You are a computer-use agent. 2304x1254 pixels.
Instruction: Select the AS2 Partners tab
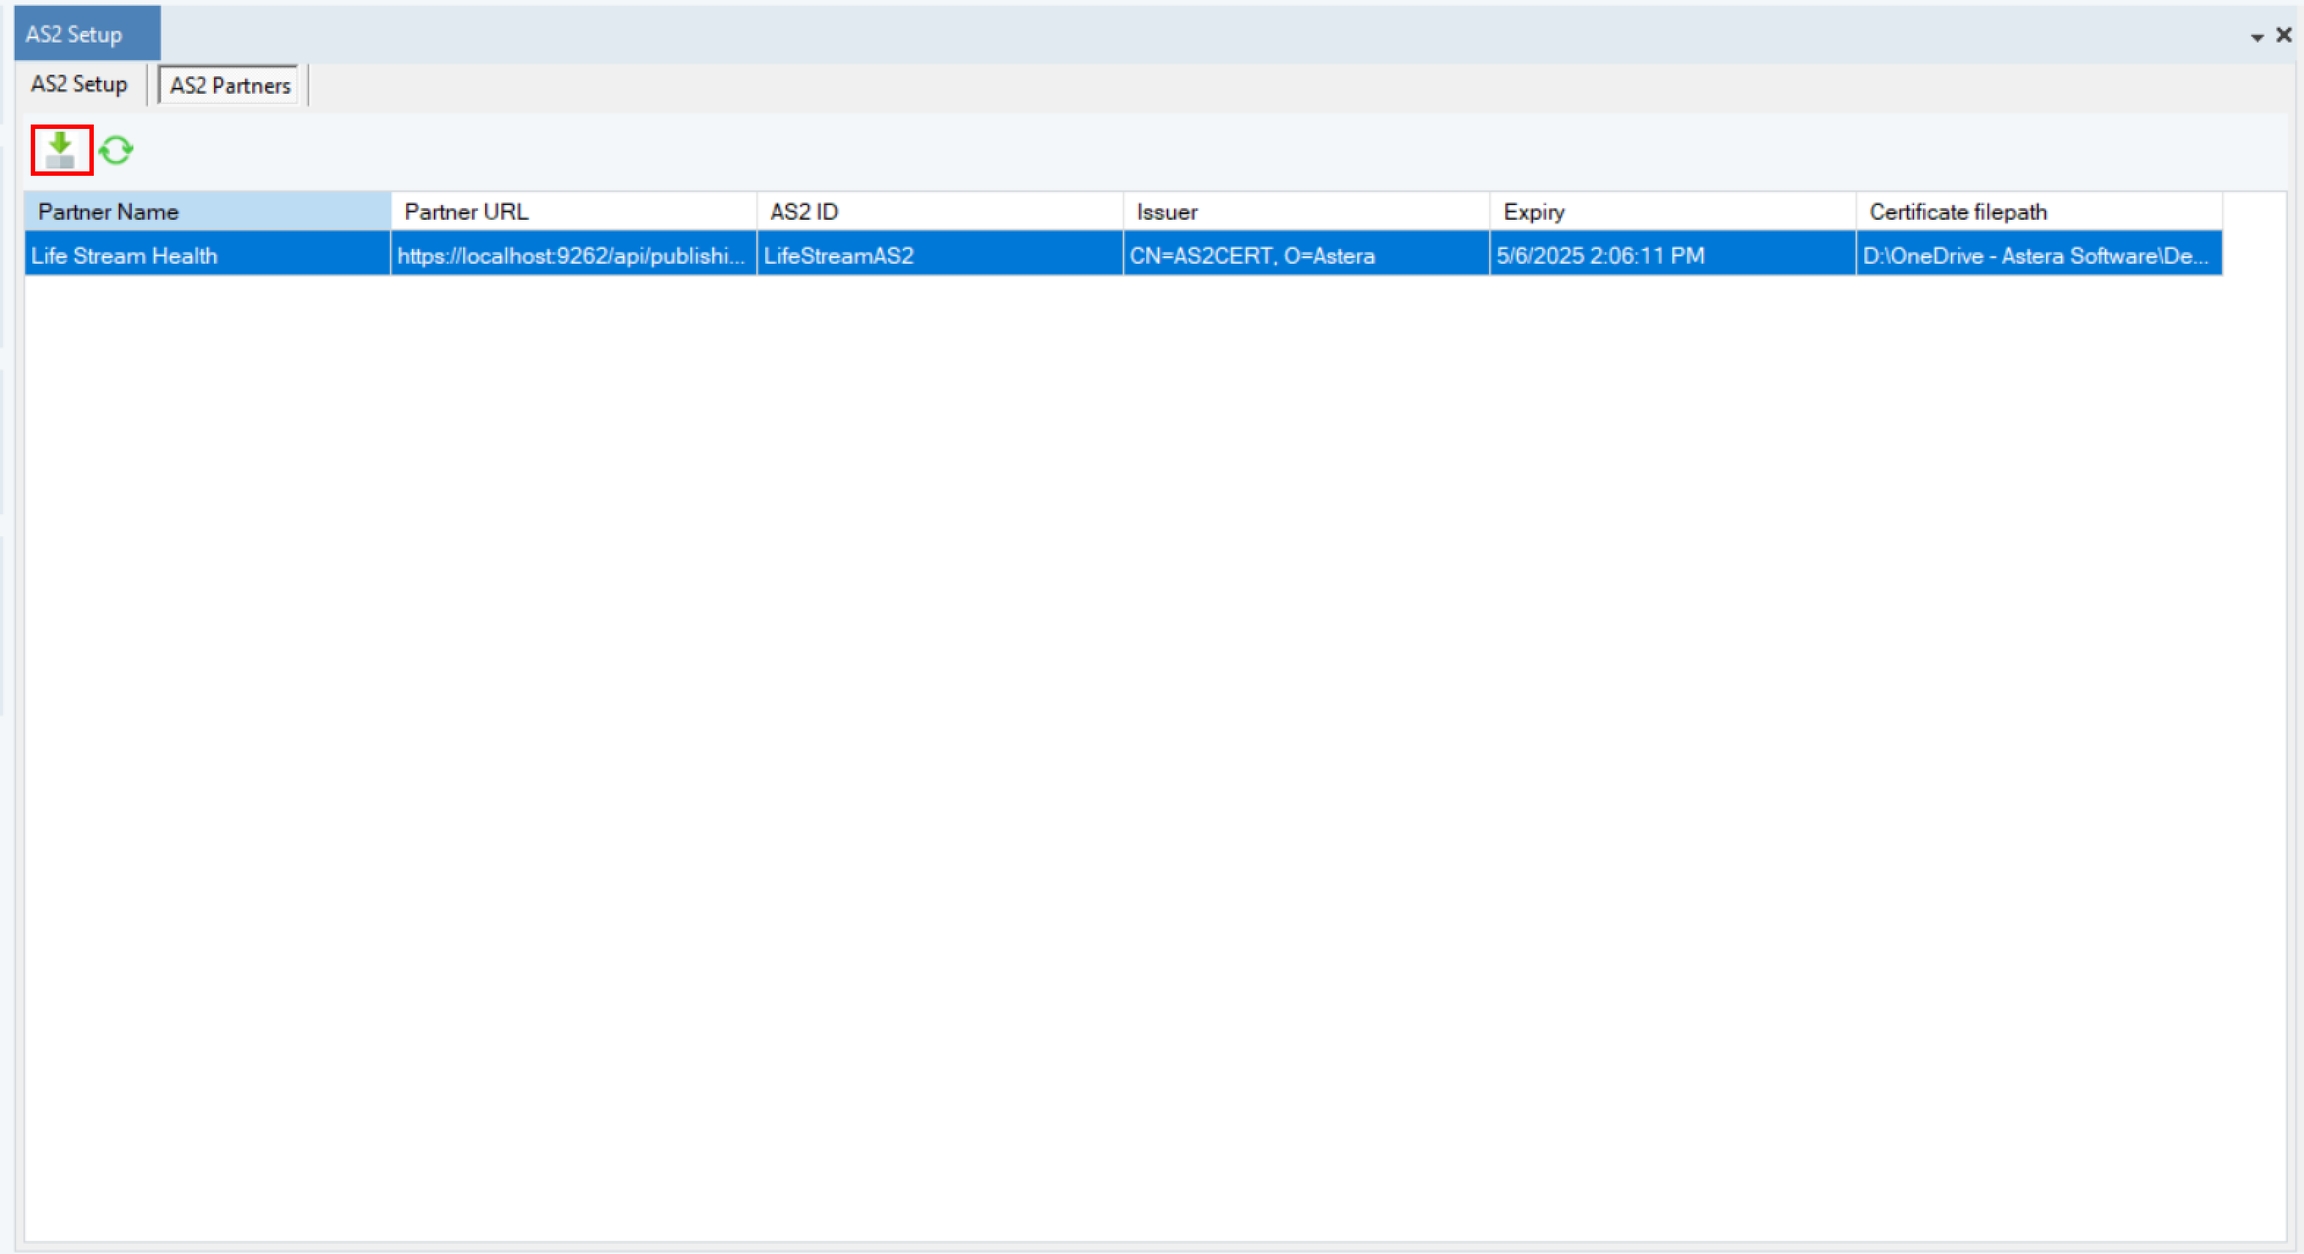coord(230,86)
